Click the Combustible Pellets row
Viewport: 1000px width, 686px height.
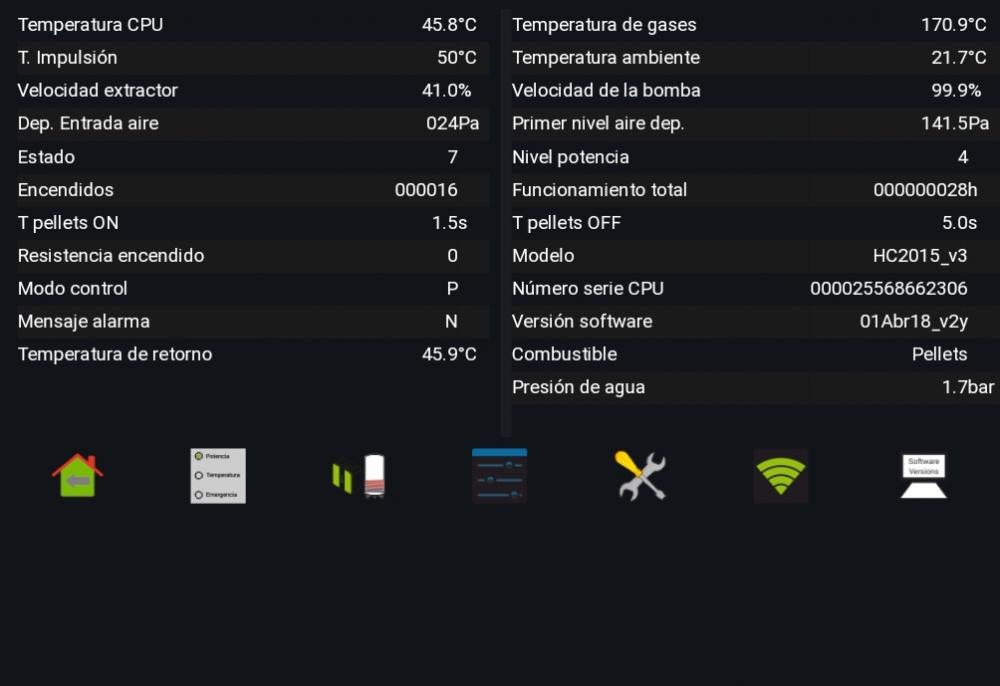tap(755, 354)
